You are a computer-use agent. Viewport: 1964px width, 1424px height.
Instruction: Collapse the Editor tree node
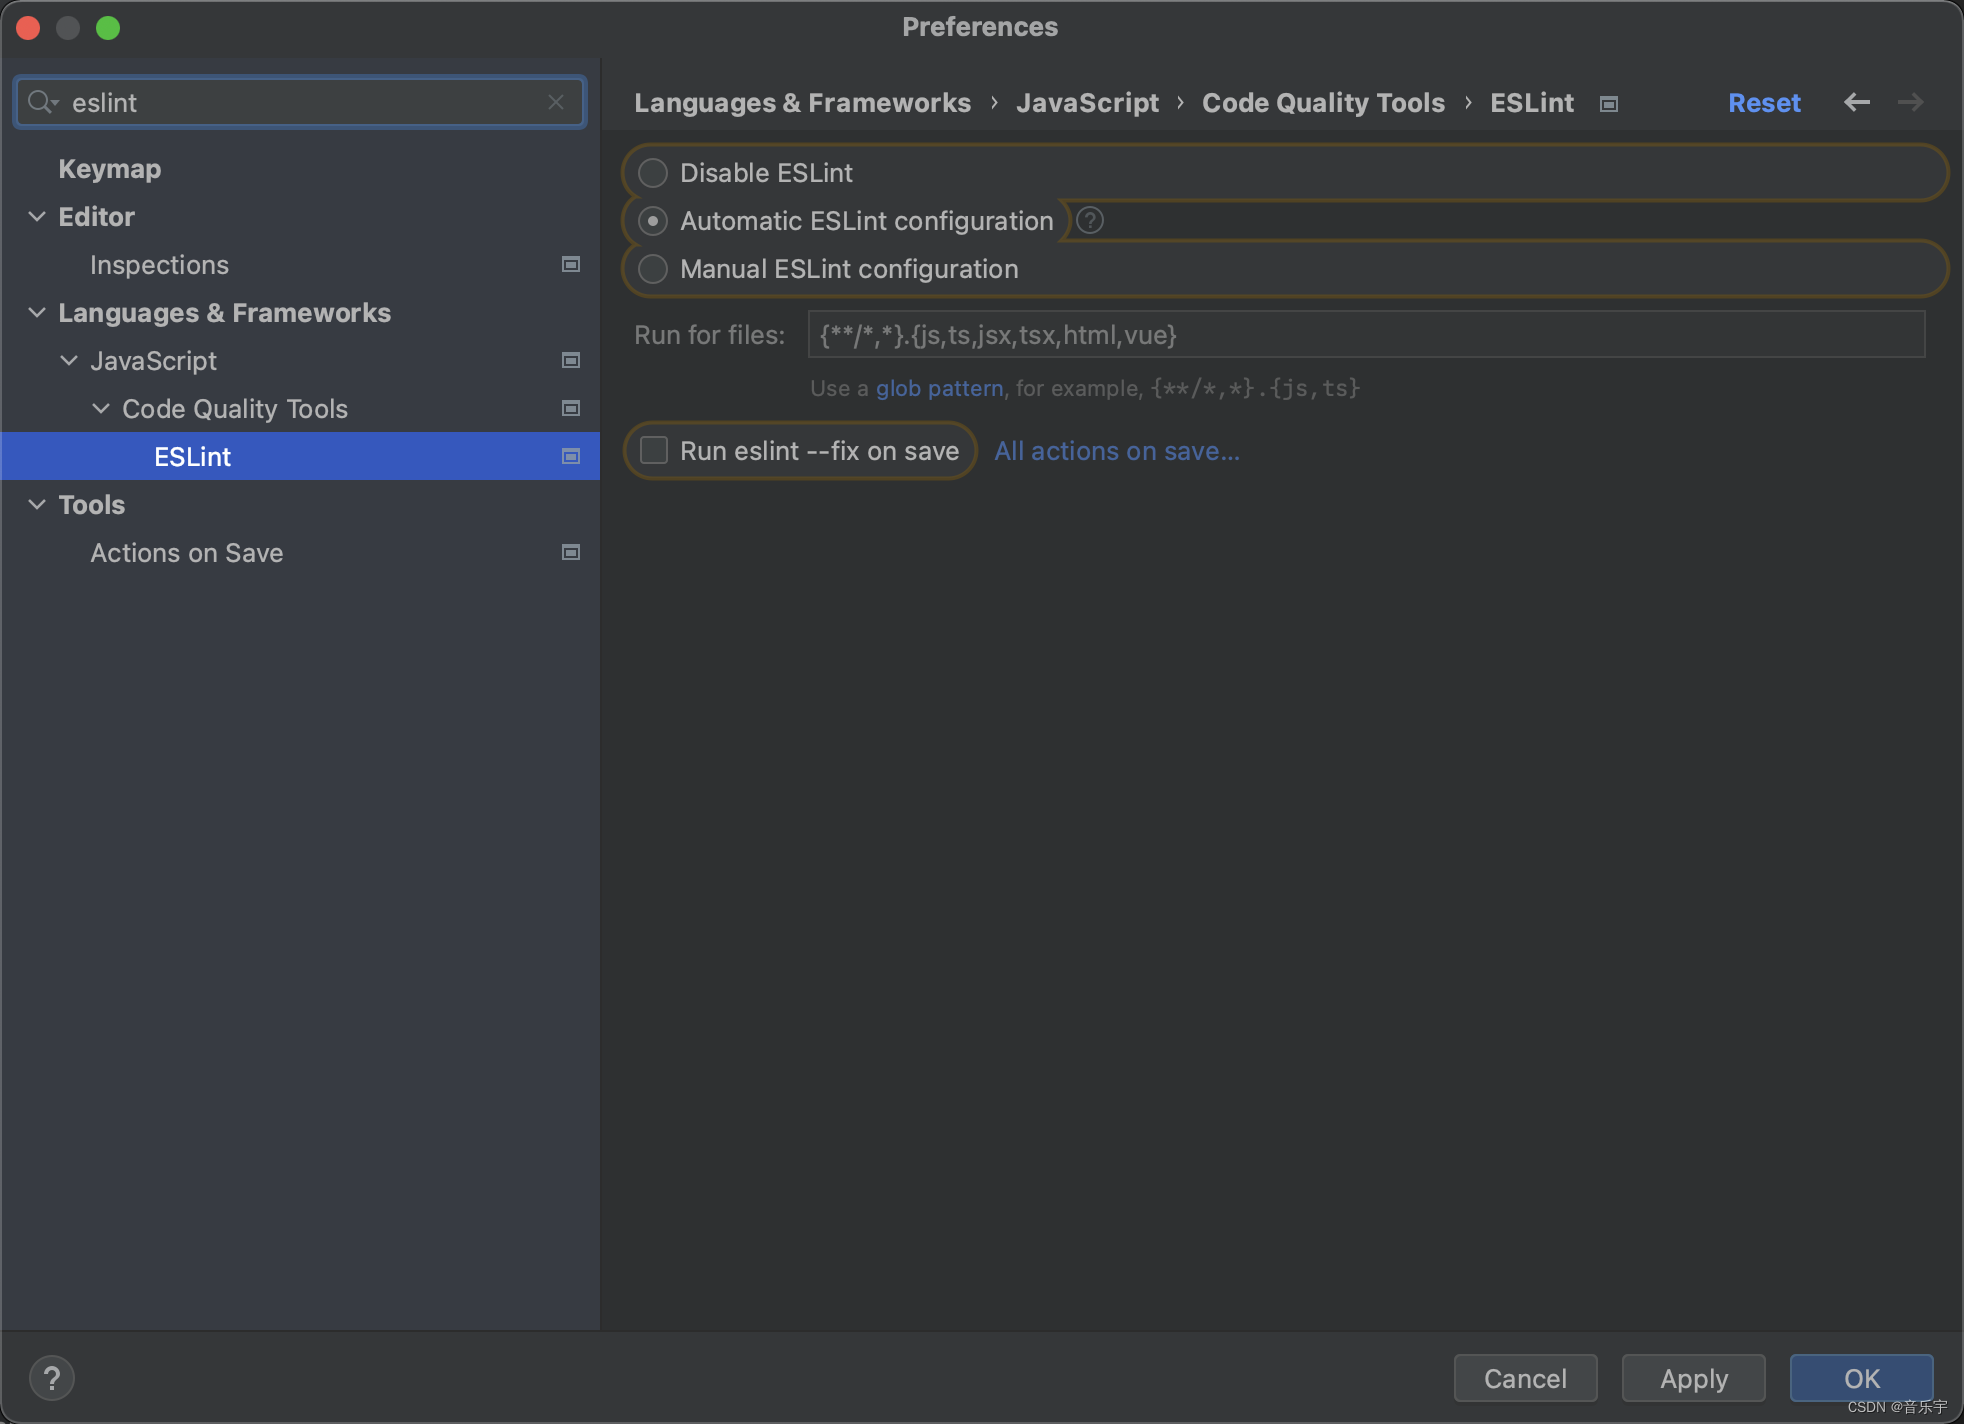click(36, 216)
